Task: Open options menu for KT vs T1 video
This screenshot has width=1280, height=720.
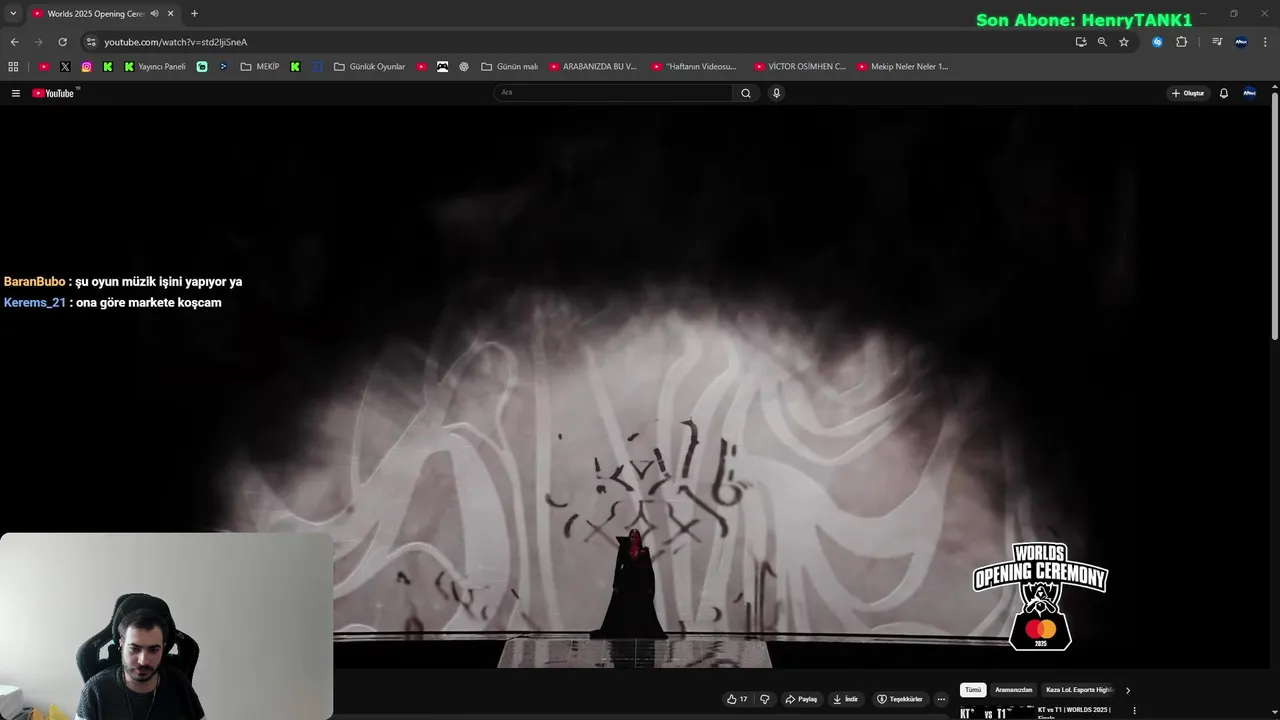Action: pyautogui.click(x=1134, y=711)
